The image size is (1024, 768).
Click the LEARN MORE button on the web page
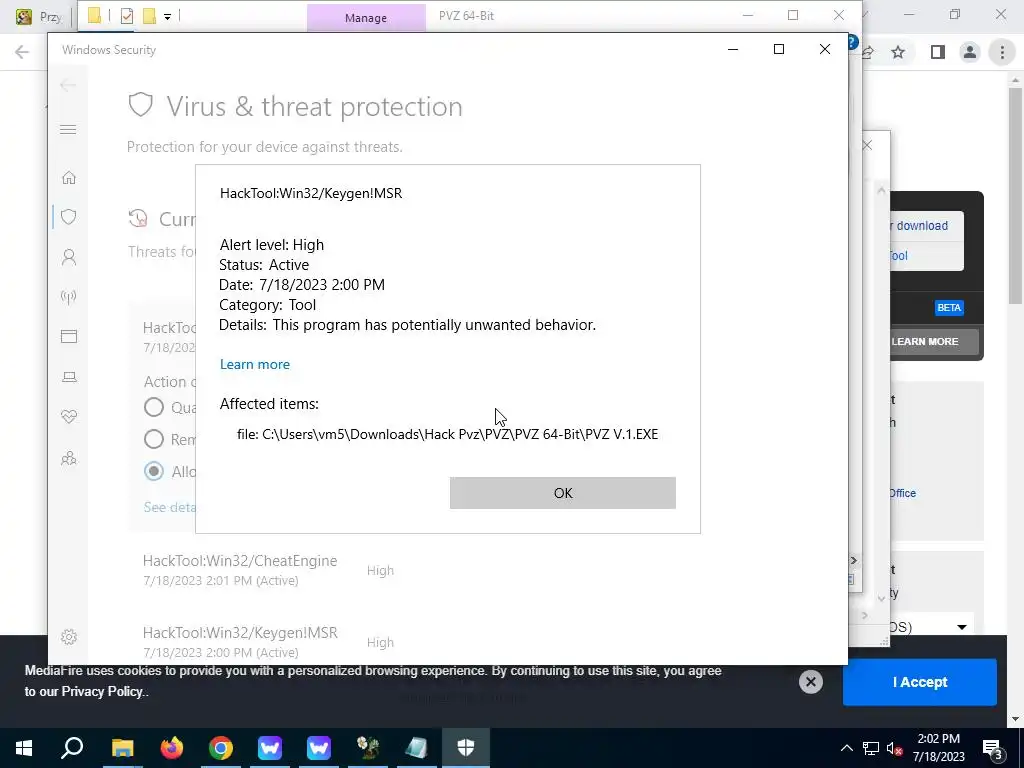(x=934, y=342)
